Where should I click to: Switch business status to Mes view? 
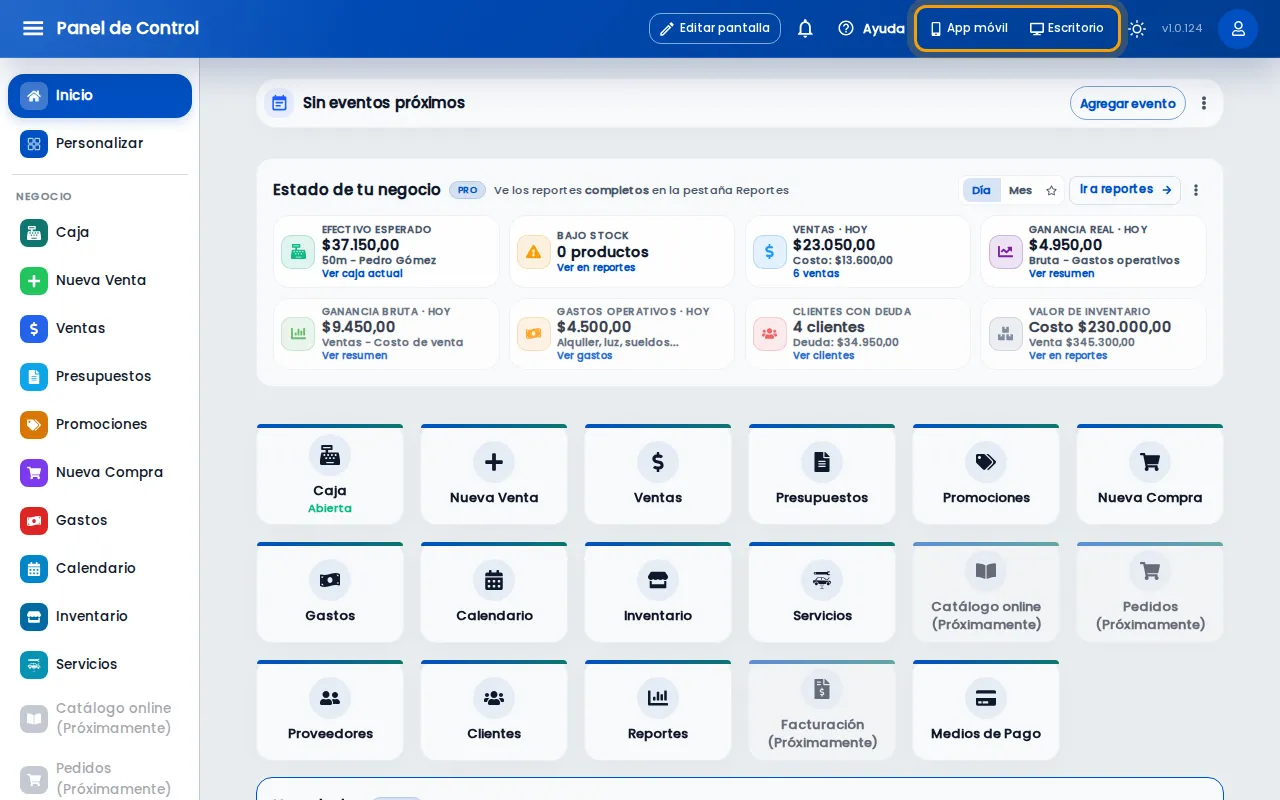click(1020, 190)
